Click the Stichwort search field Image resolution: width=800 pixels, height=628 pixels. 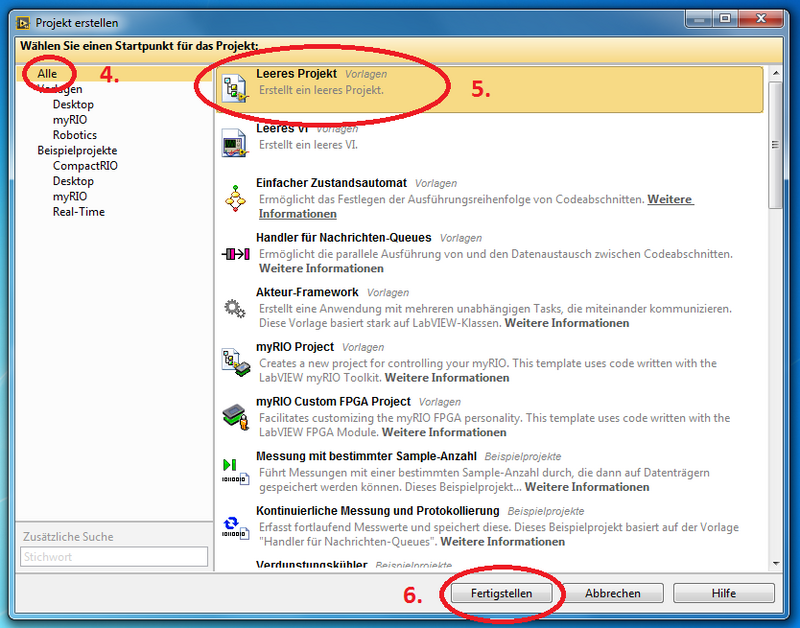pos(114,557)
